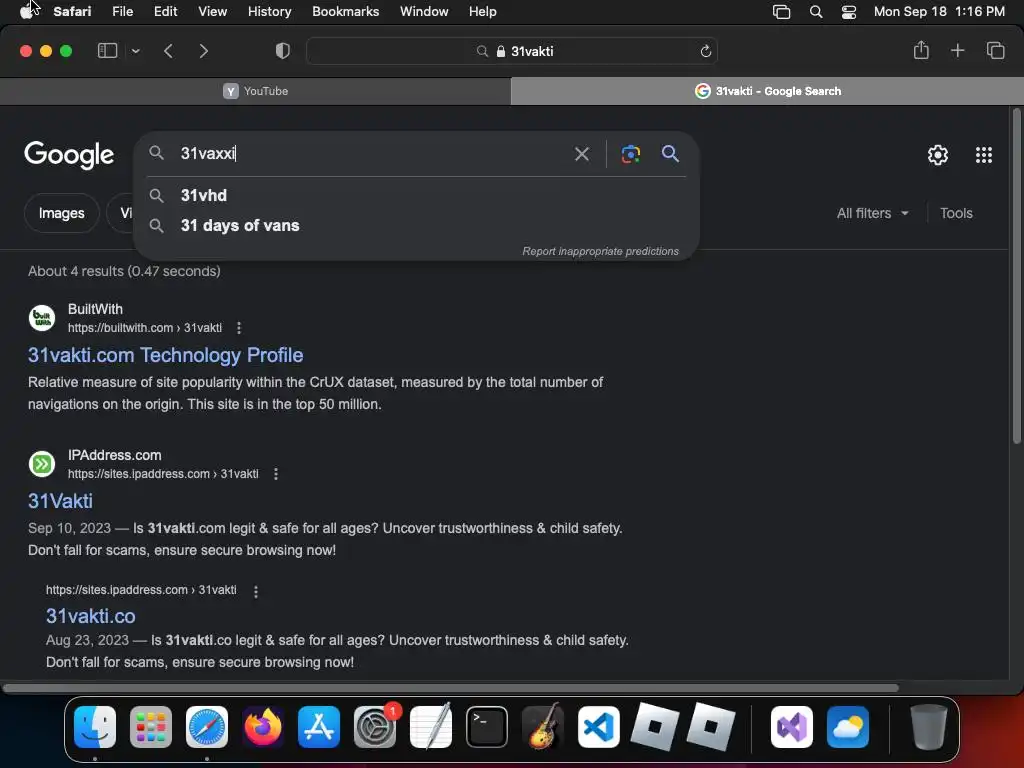The image size is (1024, 768).
Task: Open Visual Studio Code from the Dock
Action: 598,726
